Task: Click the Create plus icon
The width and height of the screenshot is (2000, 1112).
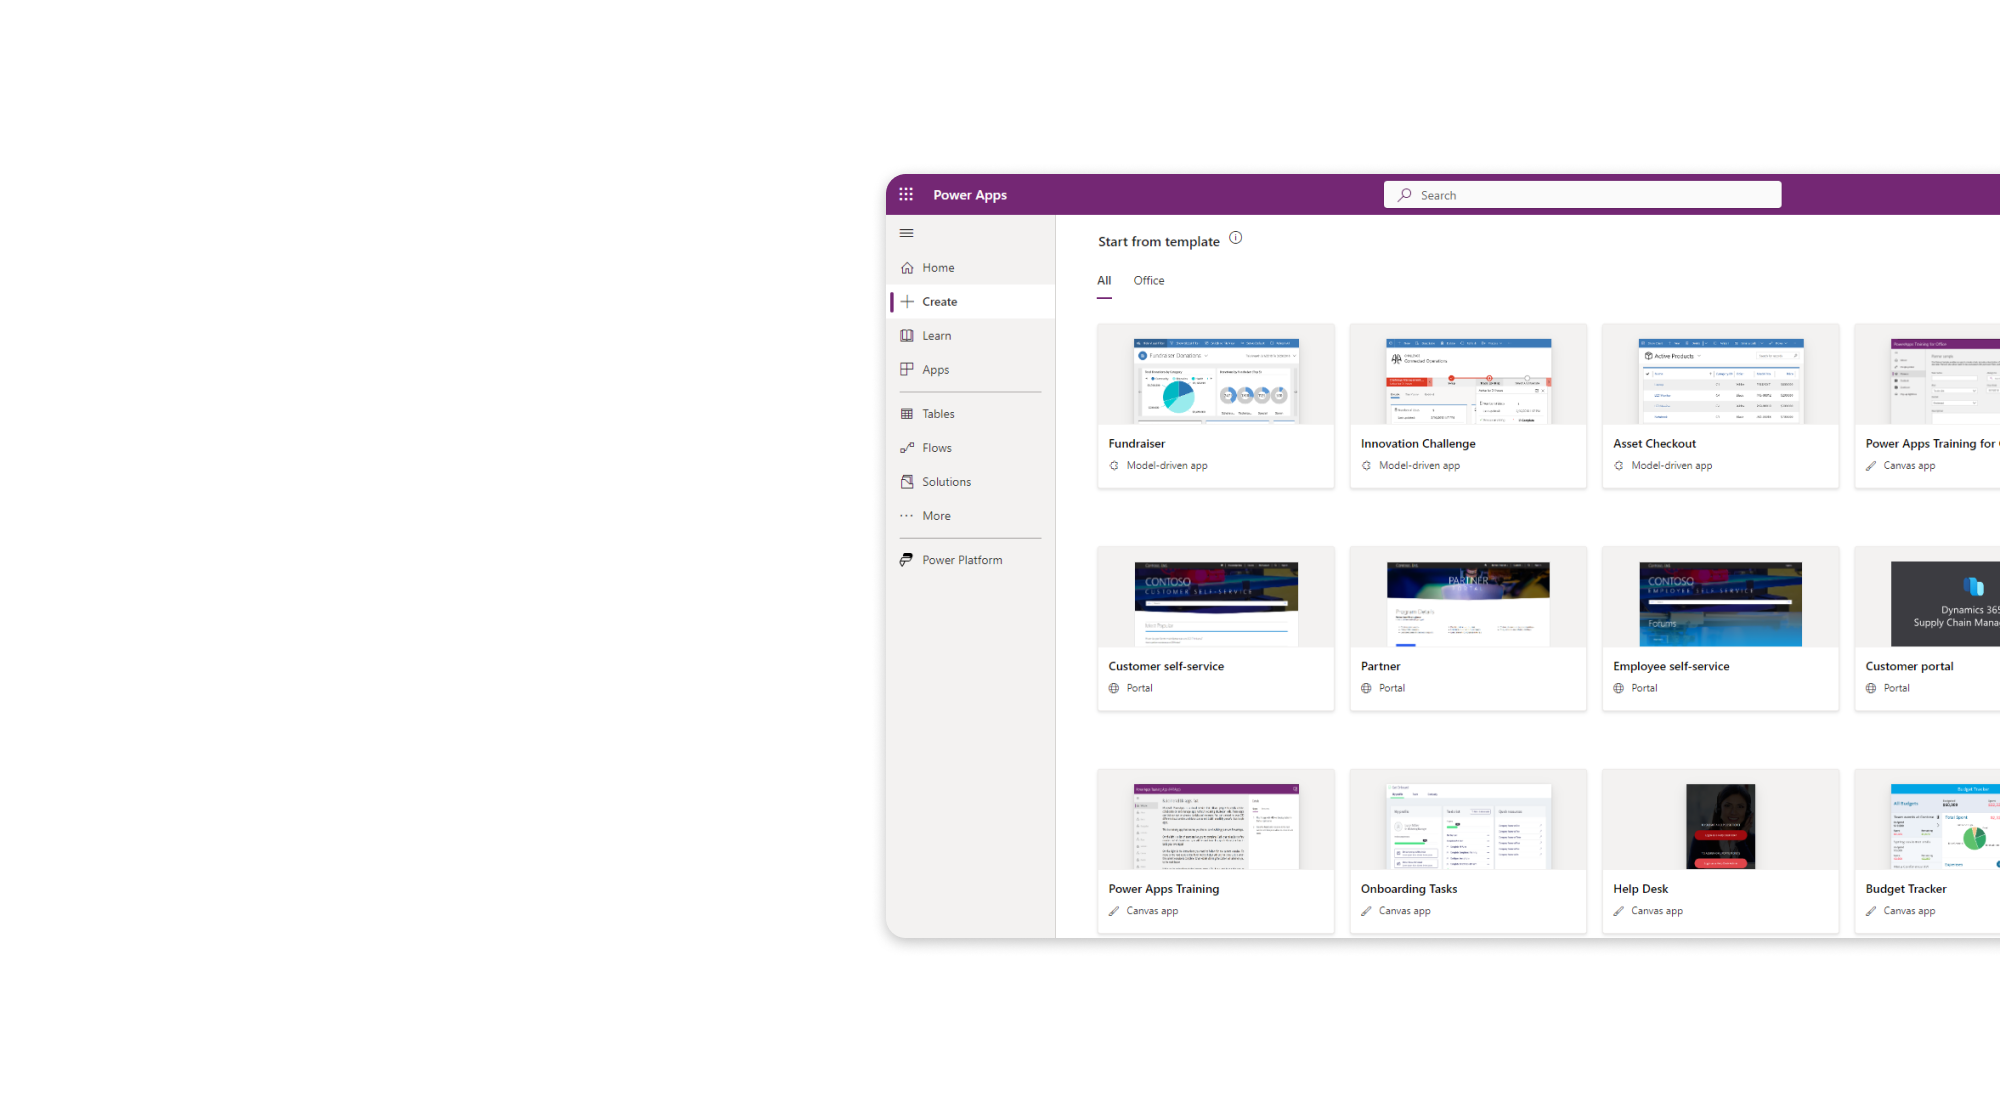Action: tap(907, 302)
